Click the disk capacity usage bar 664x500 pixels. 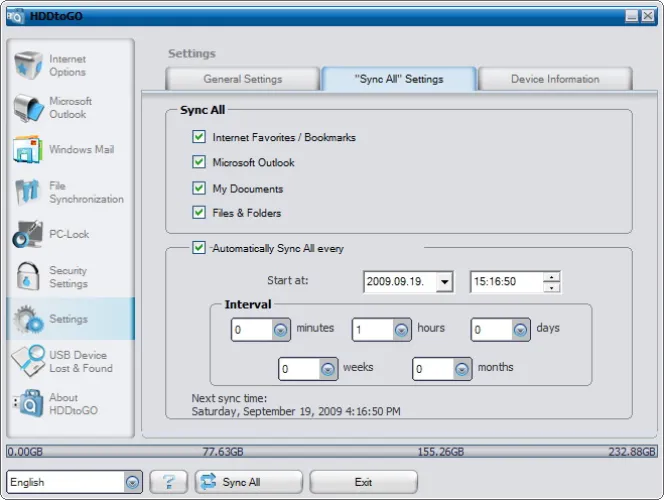pyautogui.click(x=332, y=452)
